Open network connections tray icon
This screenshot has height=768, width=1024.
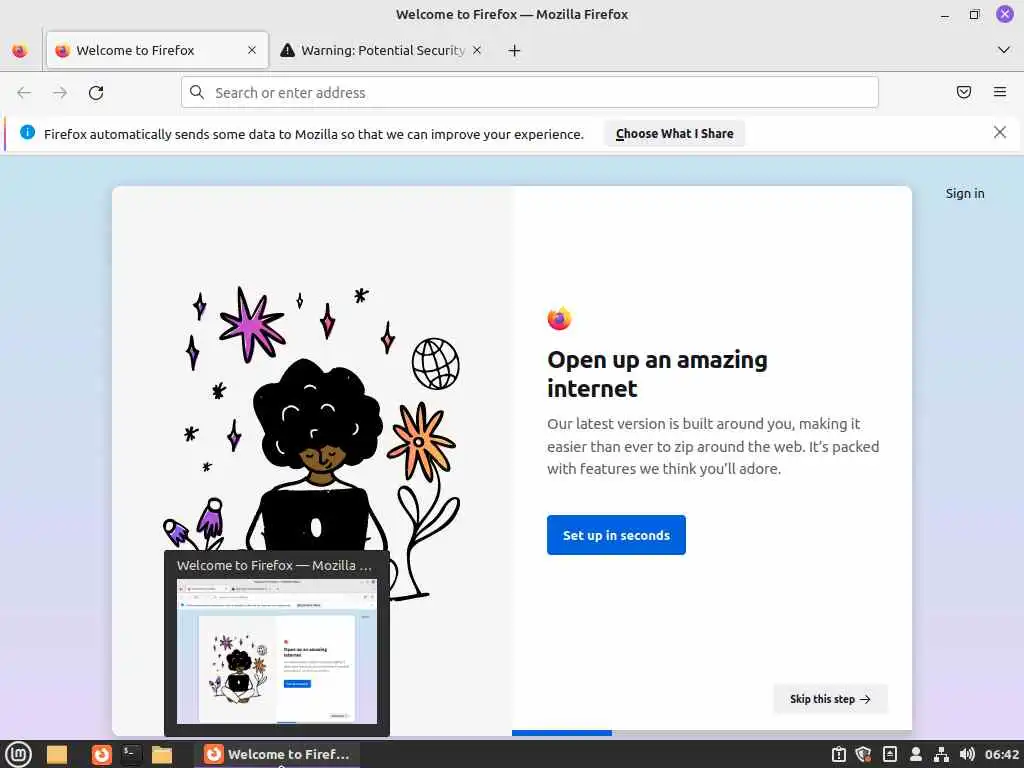click(941, 754)
